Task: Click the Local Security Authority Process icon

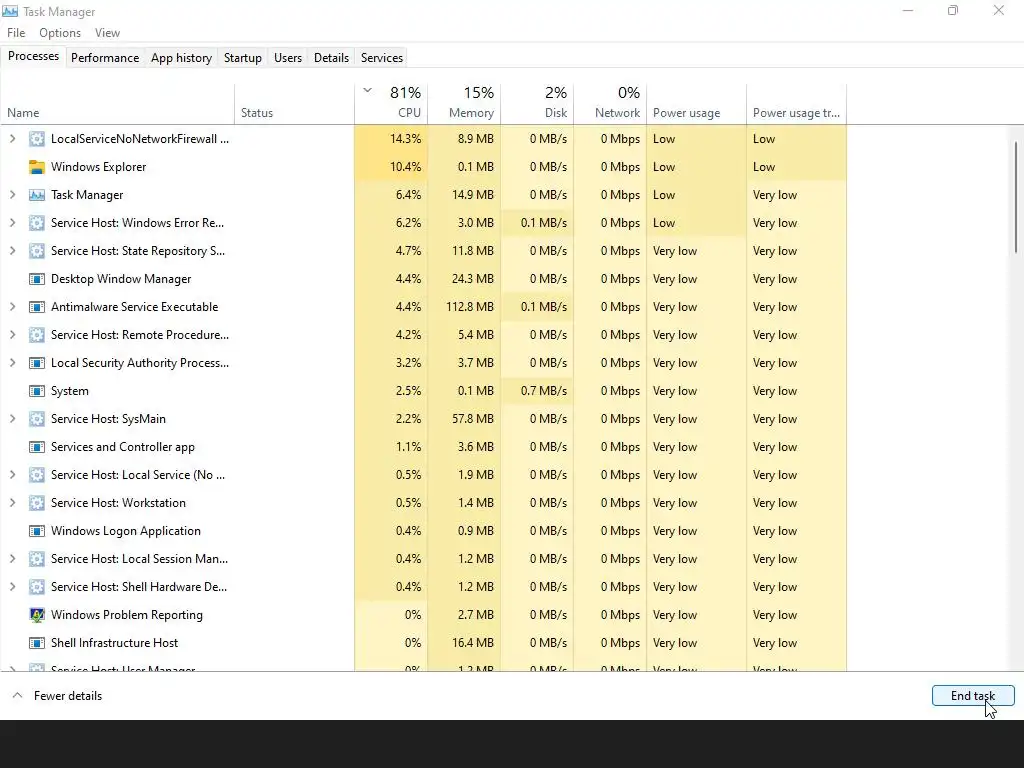Action: pos(37,362)
